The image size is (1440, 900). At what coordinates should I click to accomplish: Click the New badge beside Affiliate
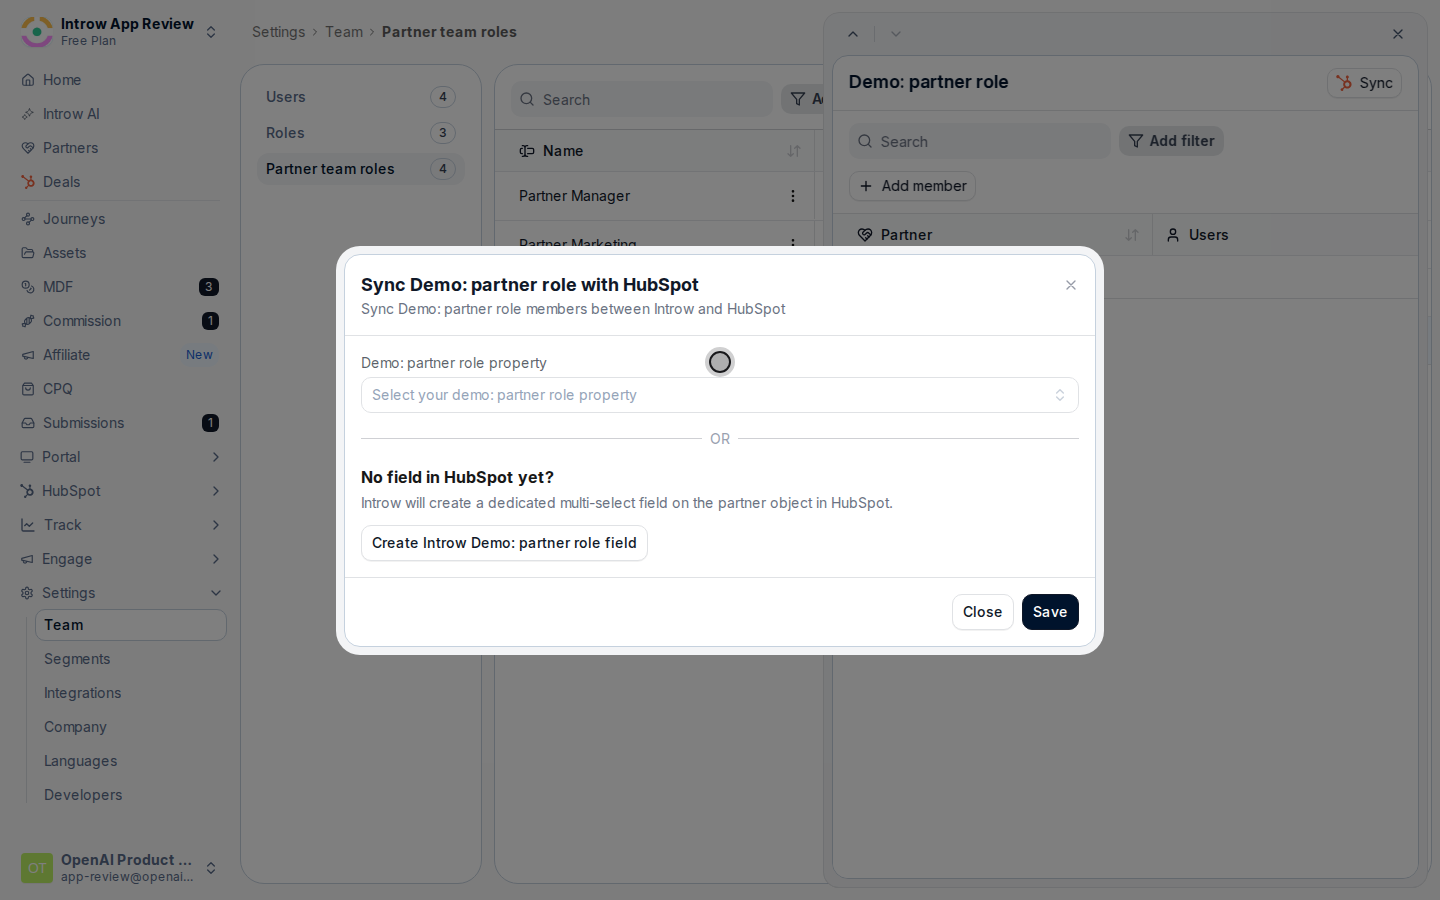click(199, 355)
